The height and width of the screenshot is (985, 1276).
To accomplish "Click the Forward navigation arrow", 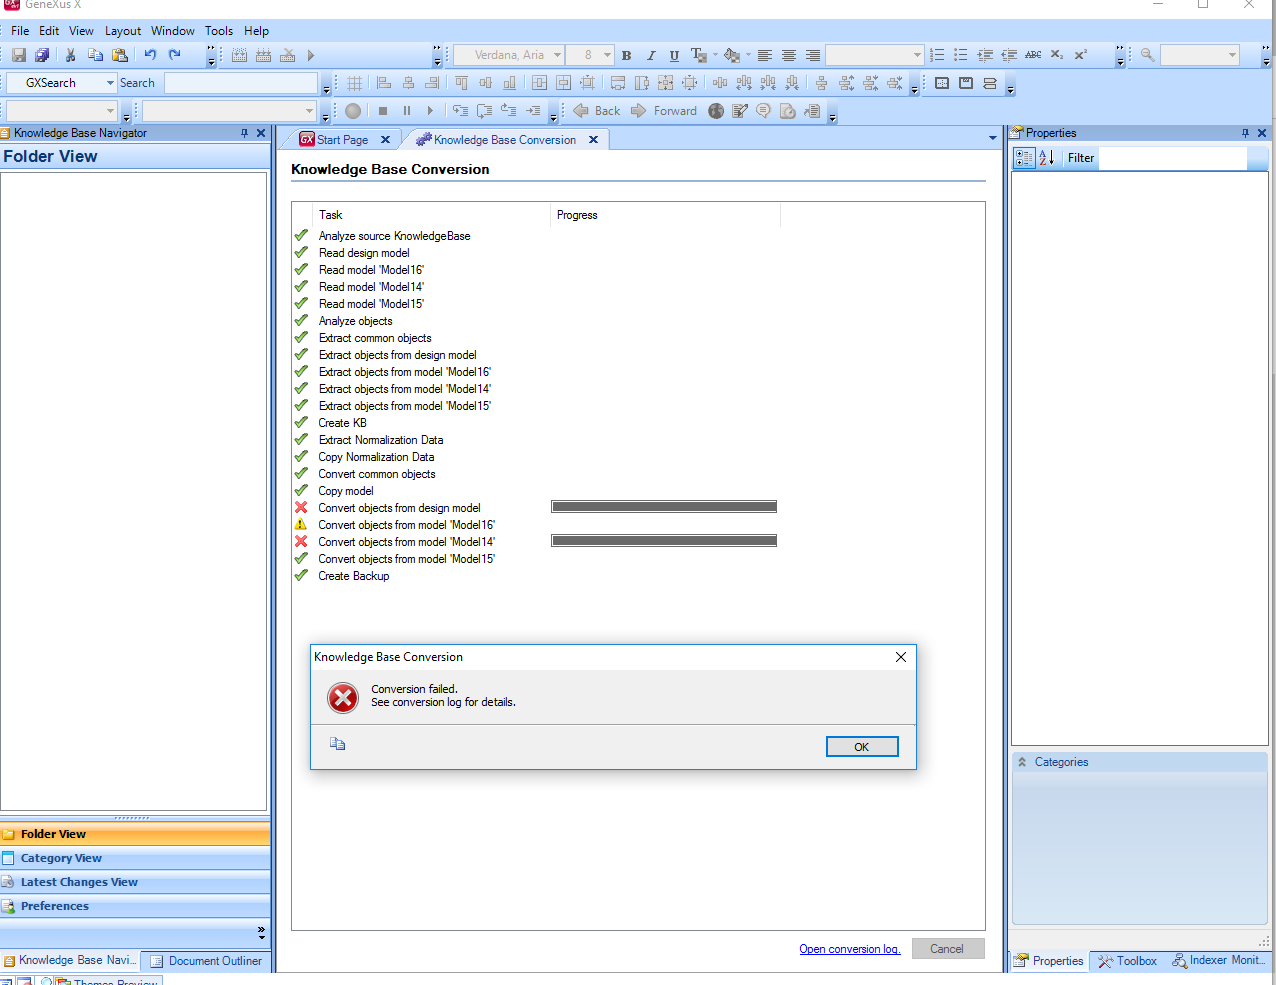I will pos(664,111).
